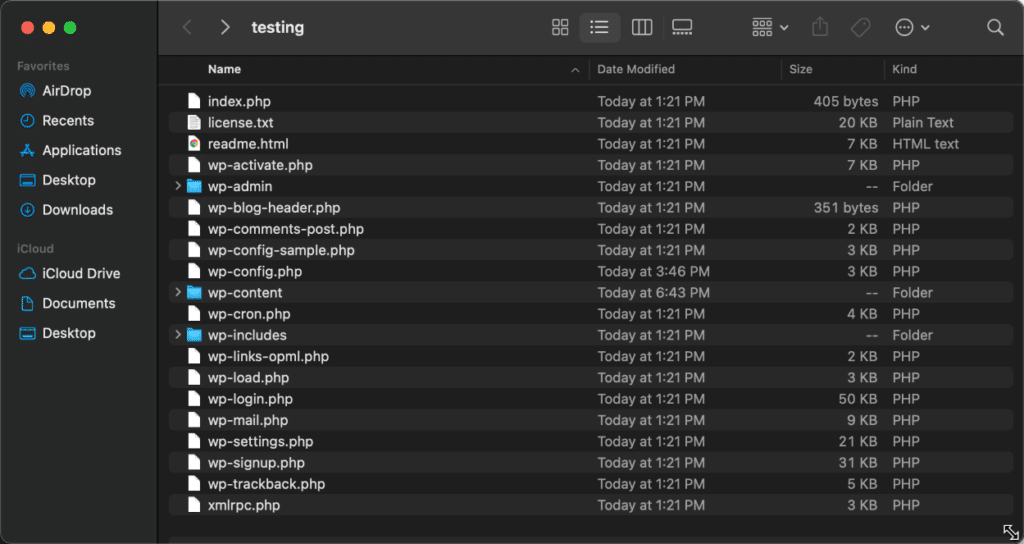Click the 405 bytes size cell
1024x544 pixels.
click(846, 101)
